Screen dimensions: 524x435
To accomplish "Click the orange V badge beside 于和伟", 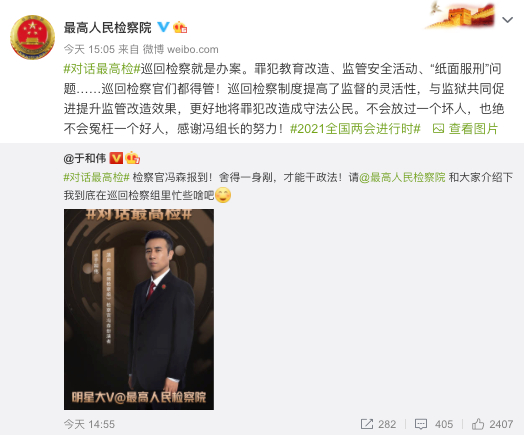I will [116, 158].
